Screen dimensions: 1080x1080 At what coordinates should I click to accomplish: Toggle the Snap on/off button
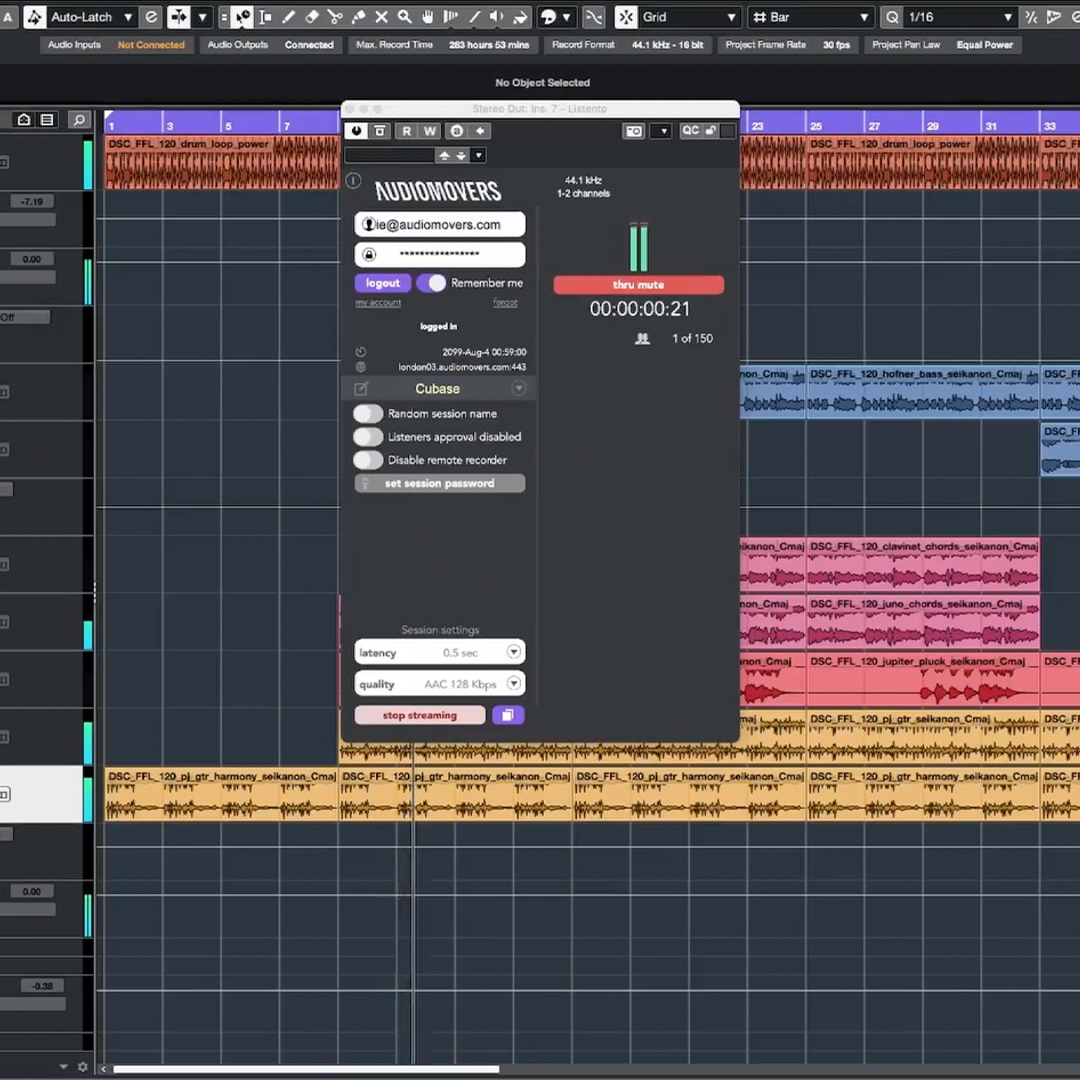[x=626, y=17]
